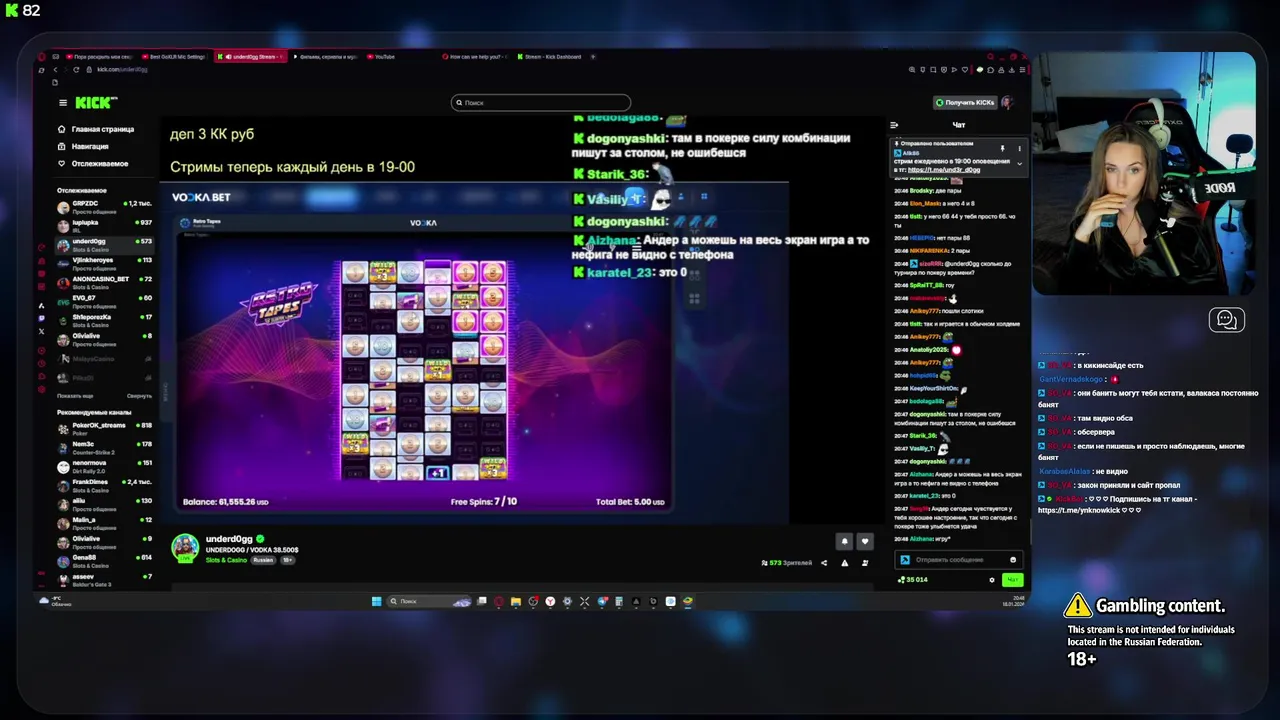Open Главная страница in the sidebar
Viewport: 1280px width, 720px height.
pos(95,129)
